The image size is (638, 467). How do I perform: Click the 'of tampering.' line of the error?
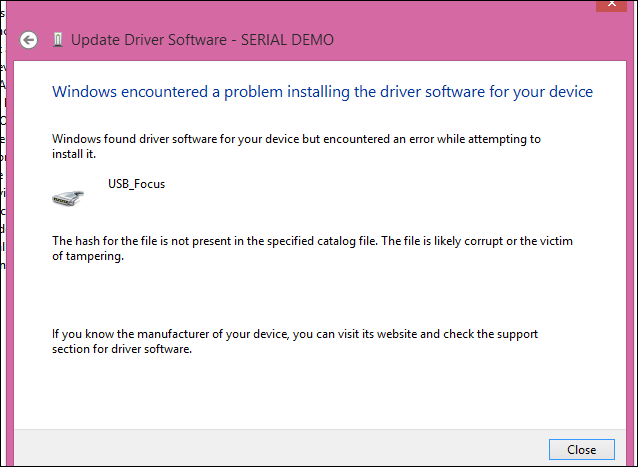click(88, 256)
